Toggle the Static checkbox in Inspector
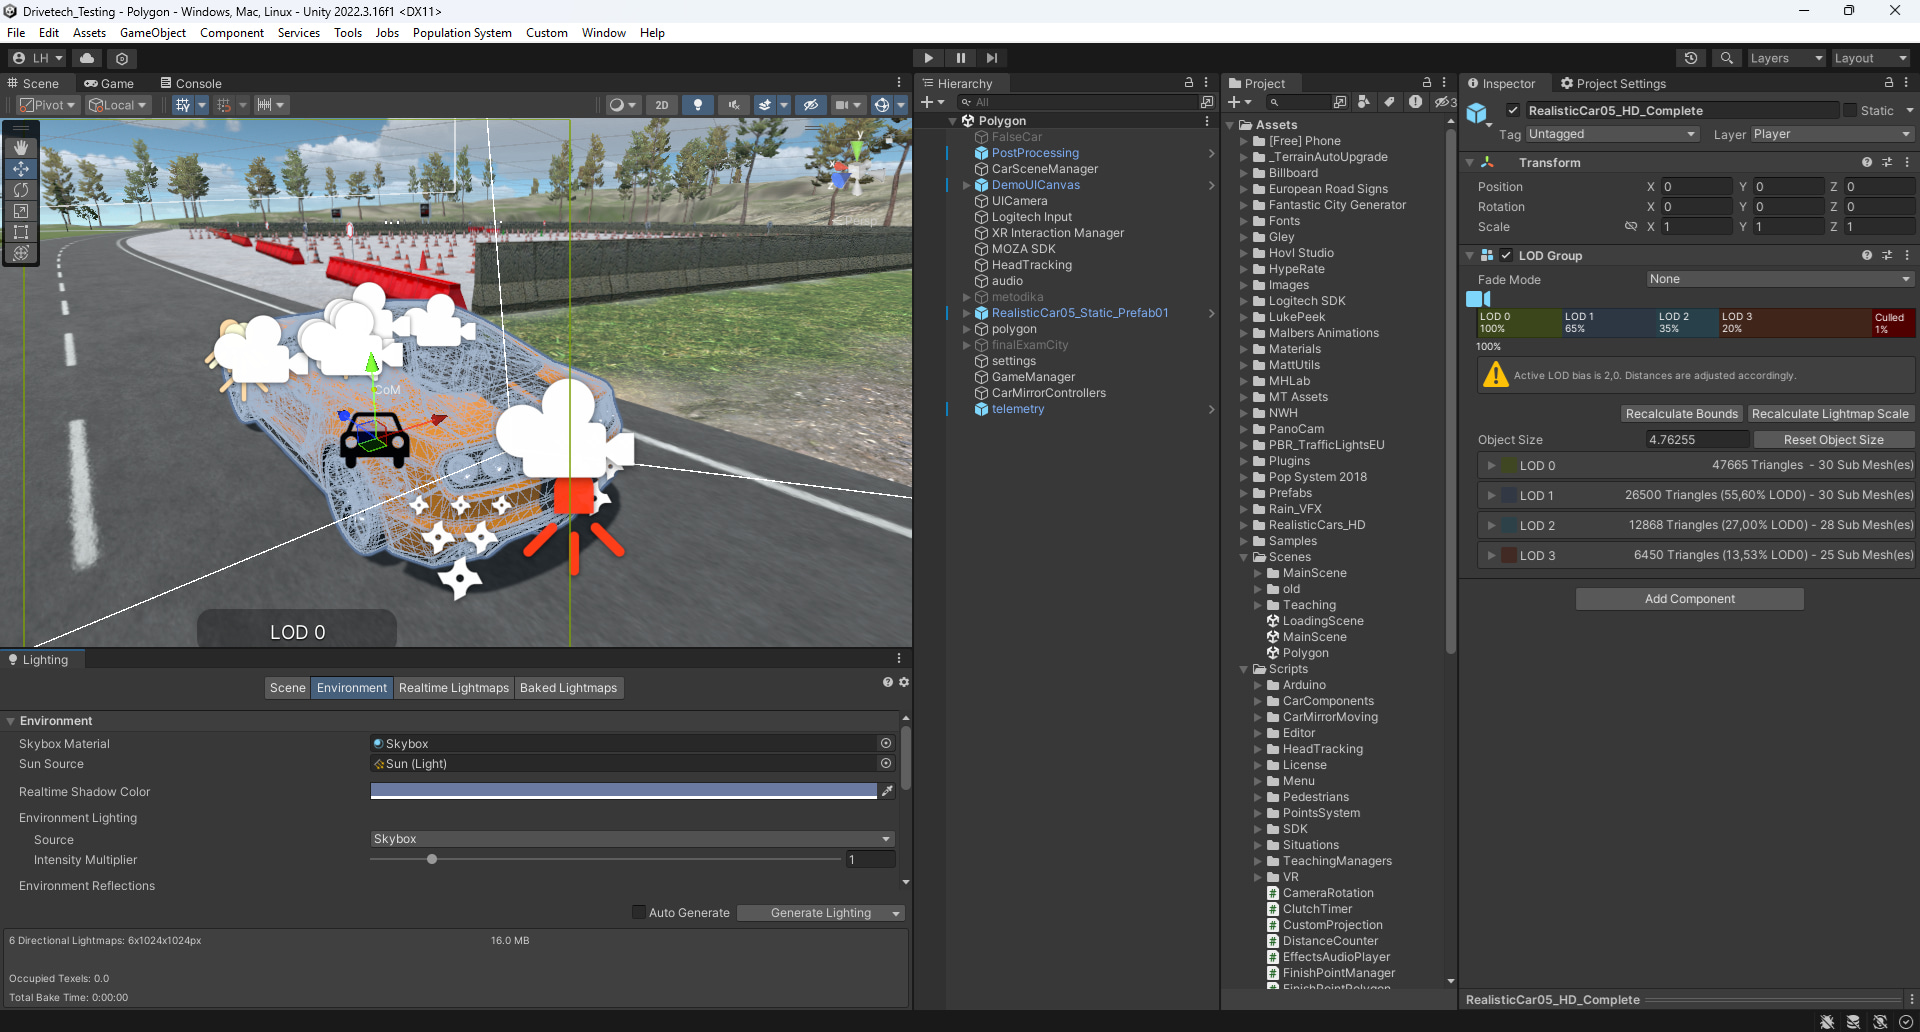Image resolution: width=1920 pixels, height=1032 pixels. [1850, 111]
